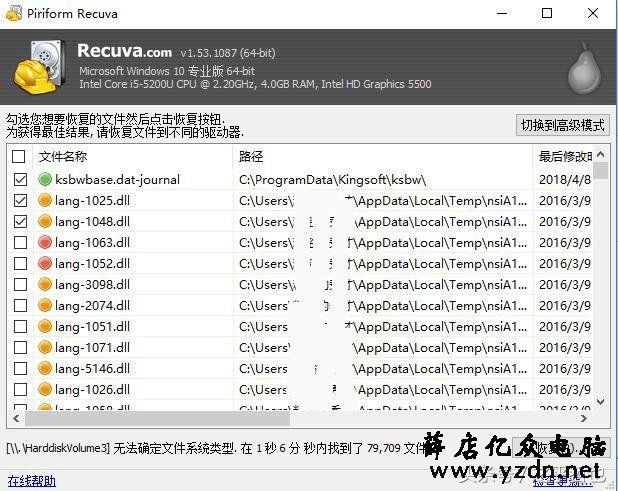The image size is (618, 491).
Task: Click the 2018/4/8 date cell
Action: point(565,180)
